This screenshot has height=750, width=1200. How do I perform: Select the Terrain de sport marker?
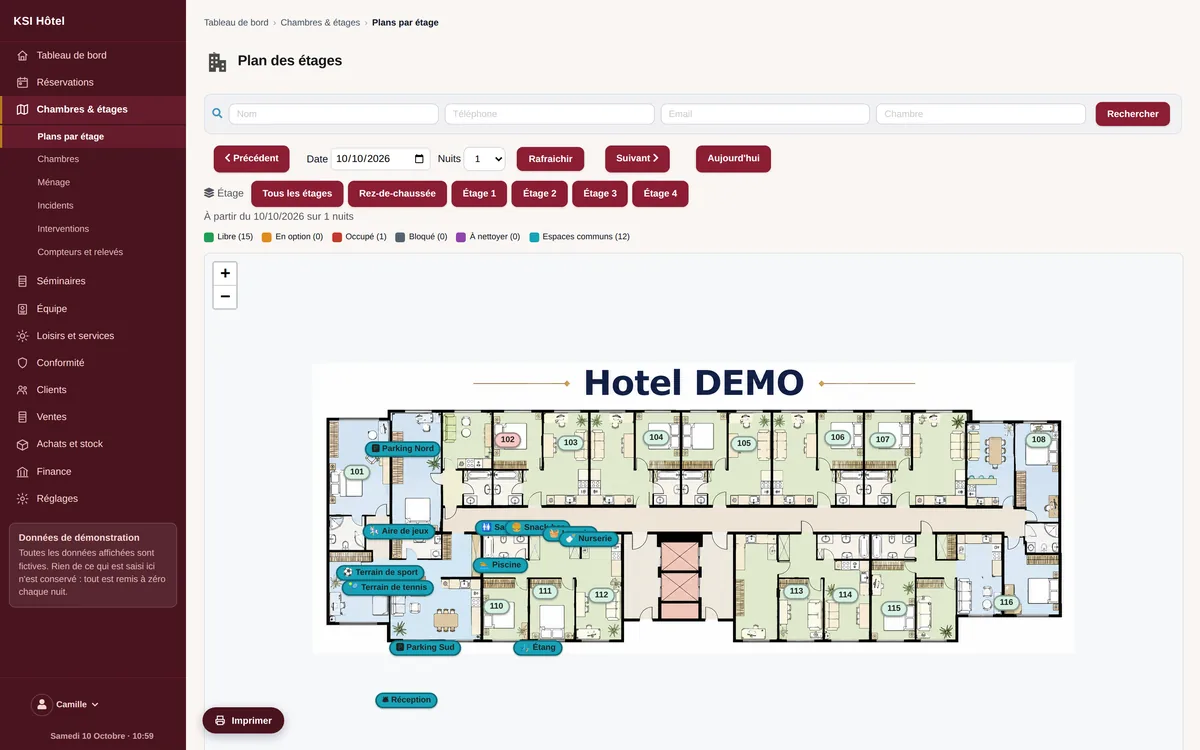pos(380,573)
